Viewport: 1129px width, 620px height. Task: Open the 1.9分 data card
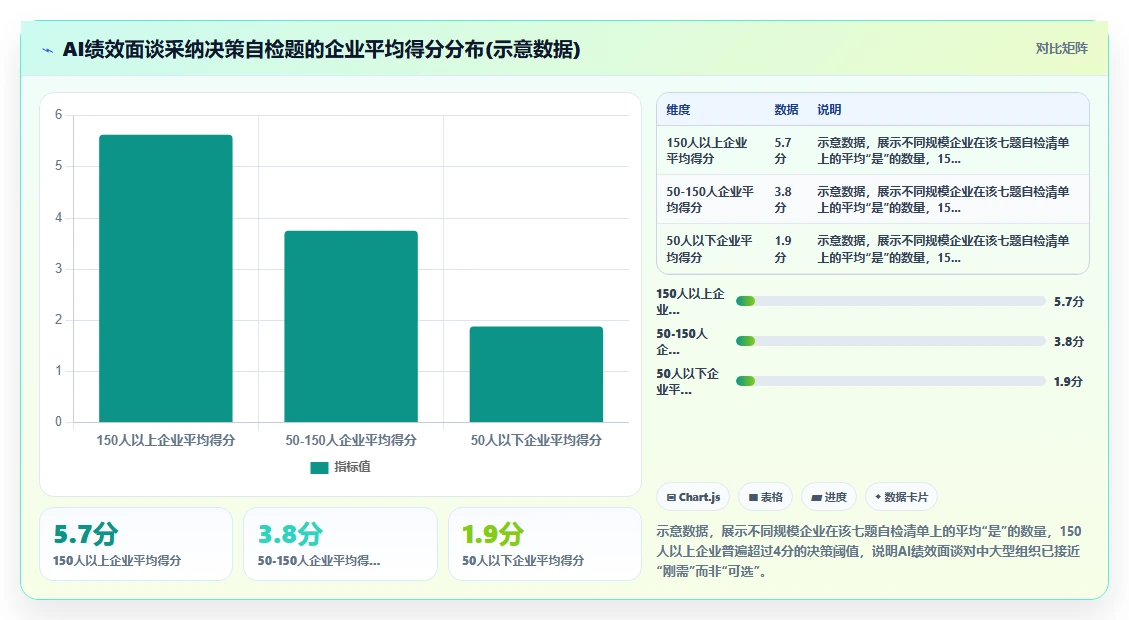point(545,544)
